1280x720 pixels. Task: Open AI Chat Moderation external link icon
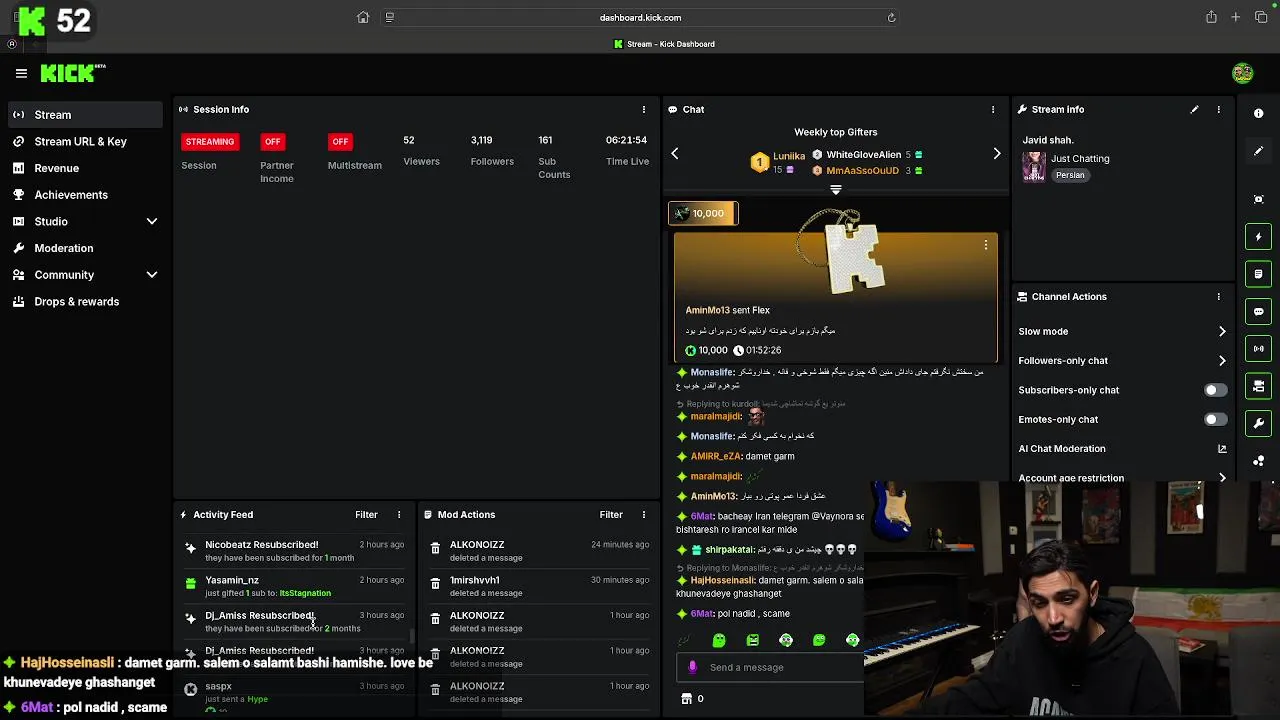1222,449
